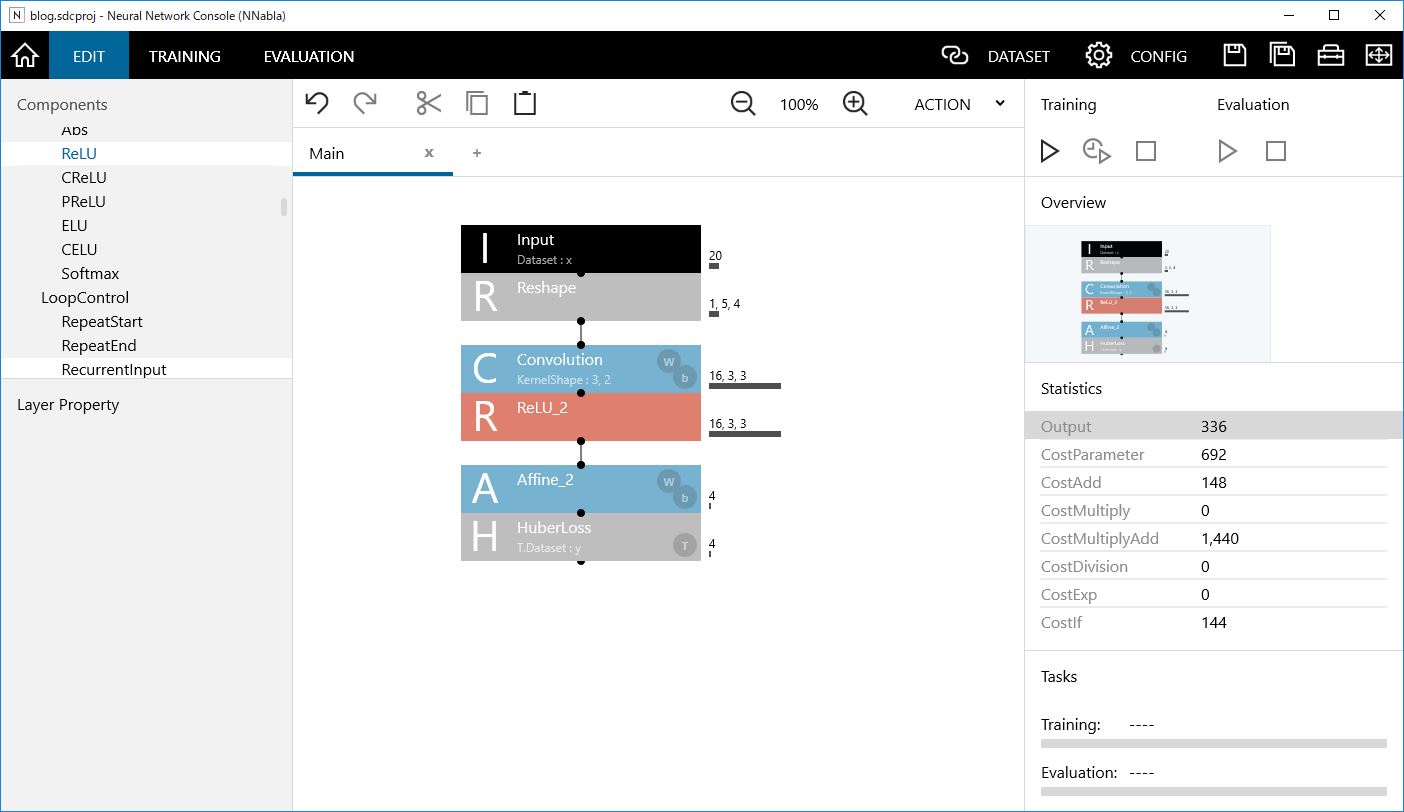Open the ACTION dropdown menu
Image resolution: width=1404 pixels, height=812 pixels.
pos(958,104)
